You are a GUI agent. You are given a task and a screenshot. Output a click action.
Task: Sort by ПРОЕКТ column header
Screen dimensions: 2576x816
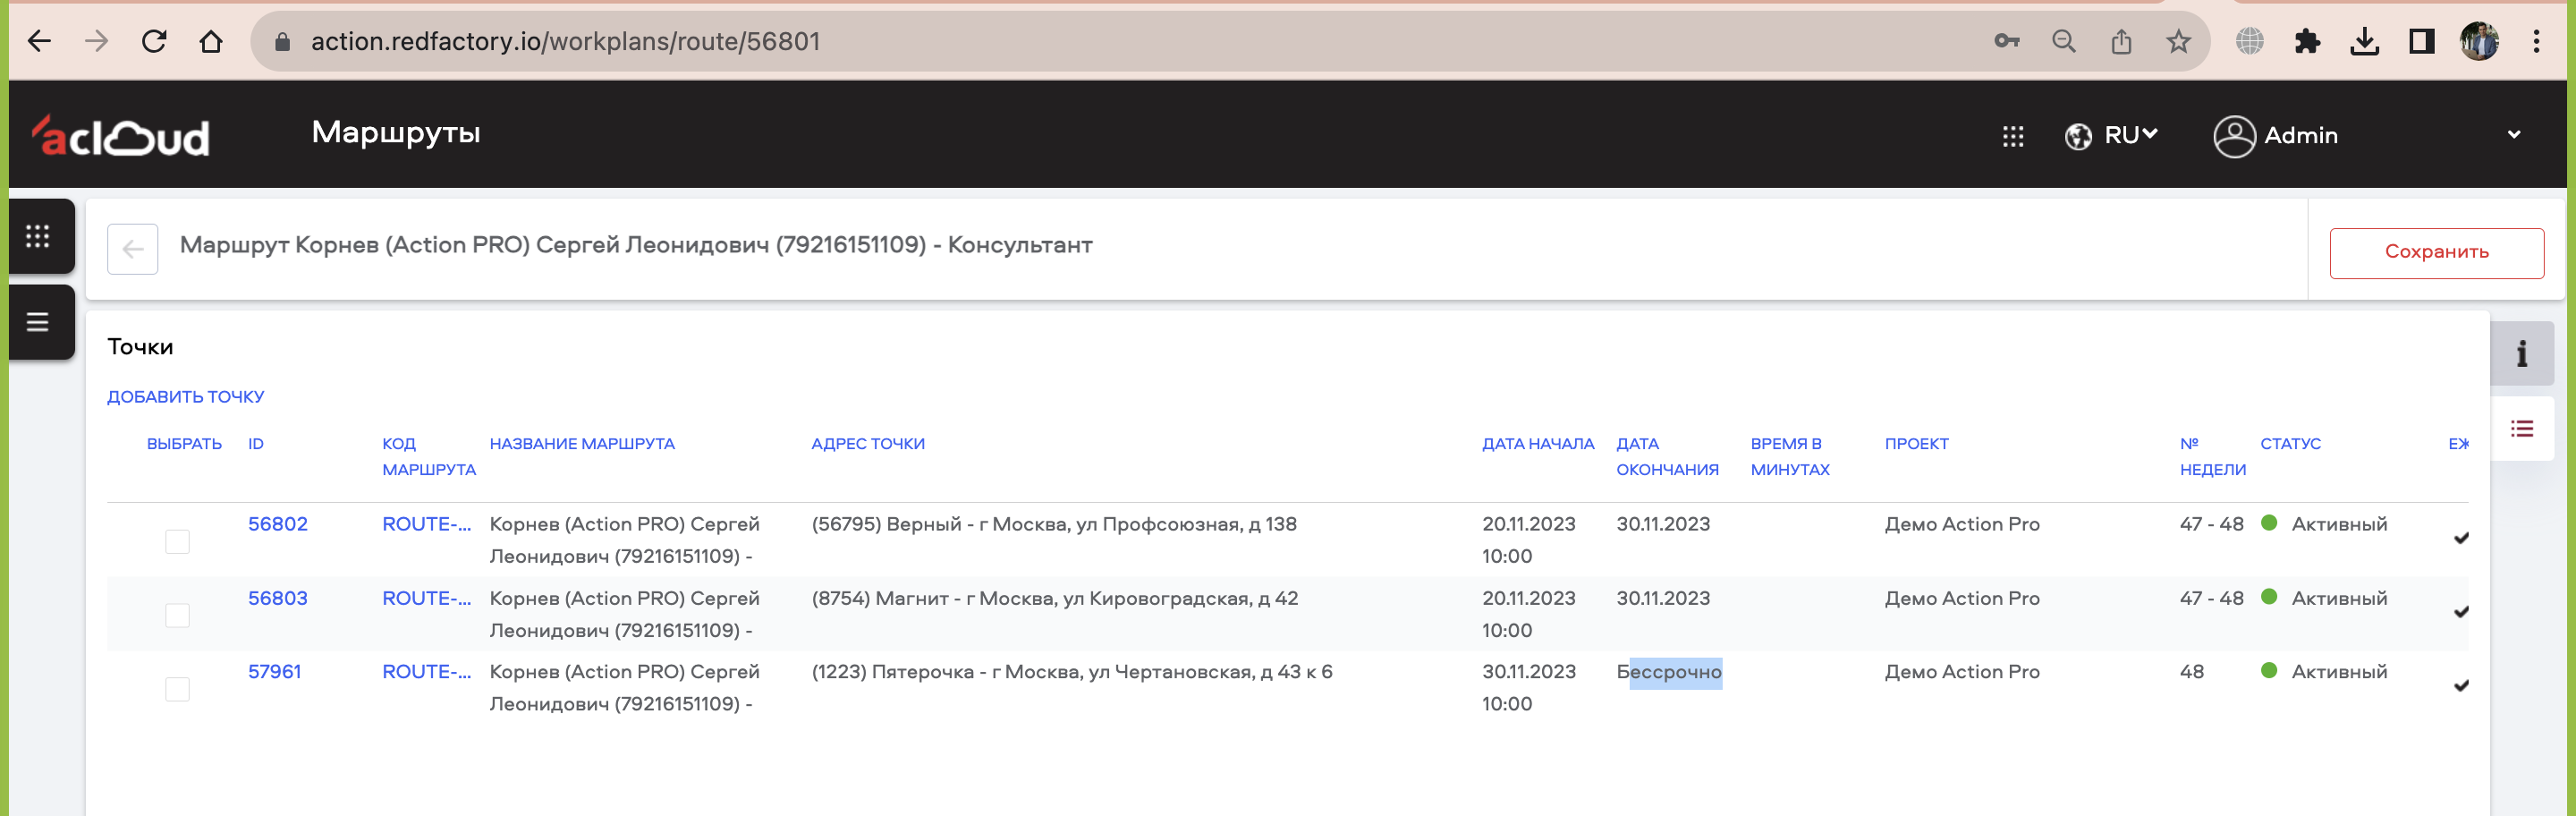(x=1916, y=444)
